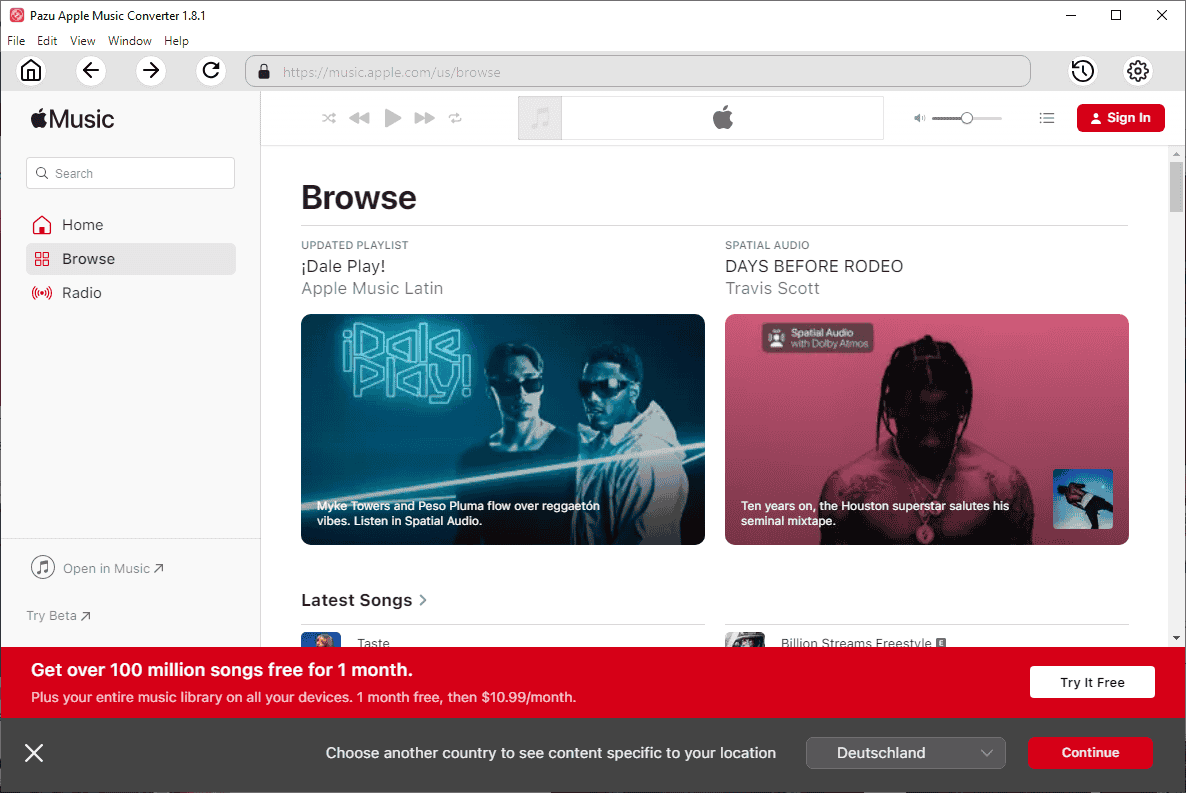Click the DAYS BEFORE RODEO title
The width and height of the screenshot is (1186, 793).
point(814,266)
